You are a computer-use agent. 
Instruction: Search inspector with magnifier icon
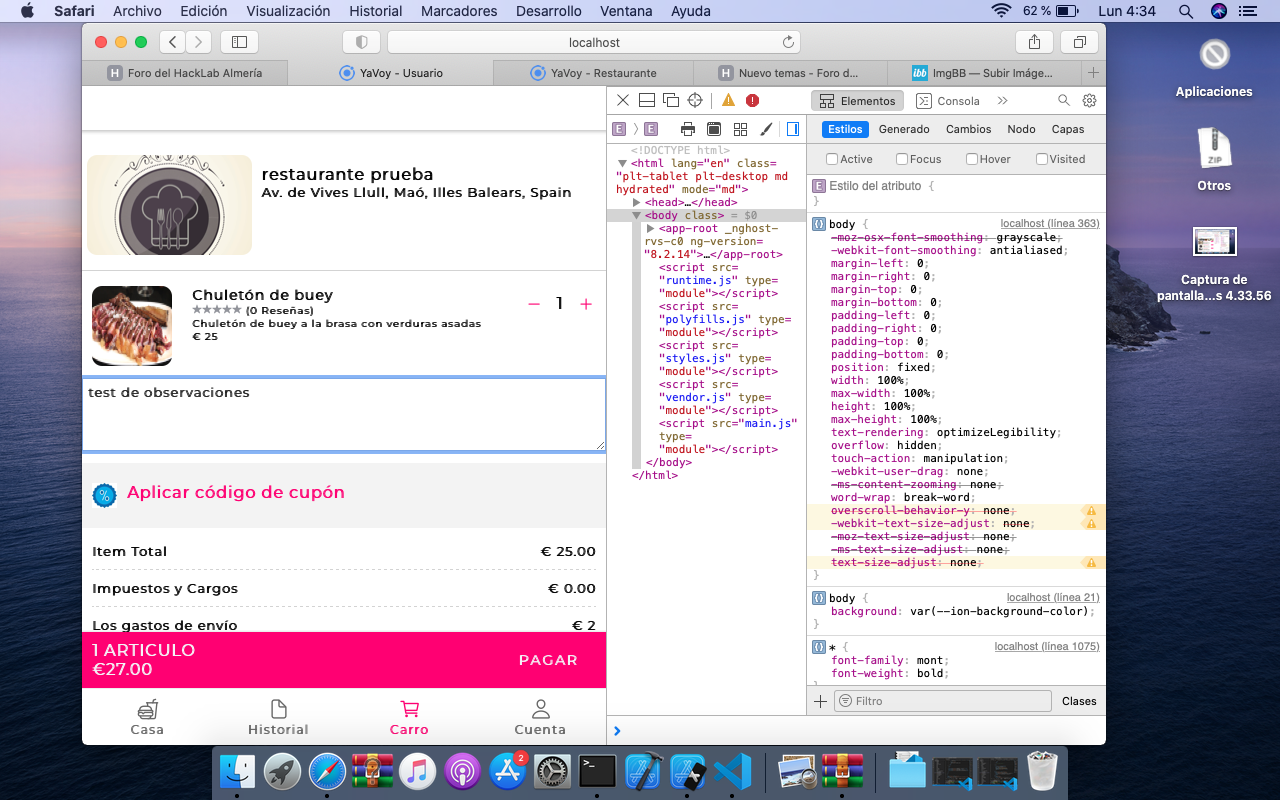coord(1064,100)
